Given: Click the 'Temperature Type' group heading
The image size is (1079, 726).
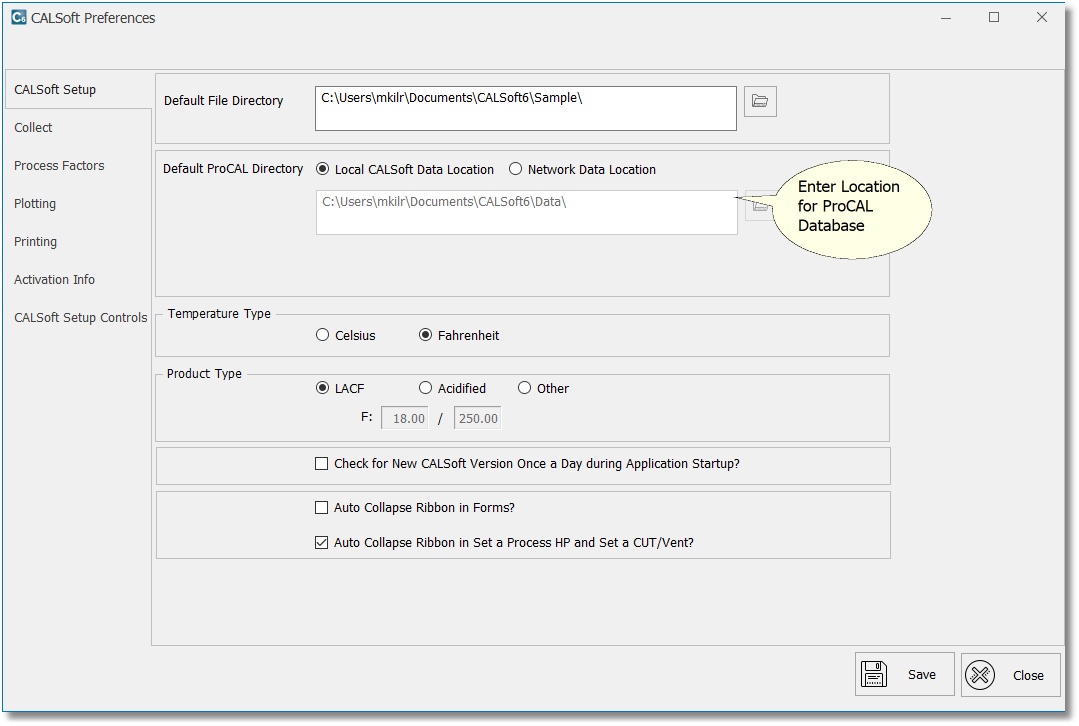Looking at the screenshot, I should (x=219, y=314).
